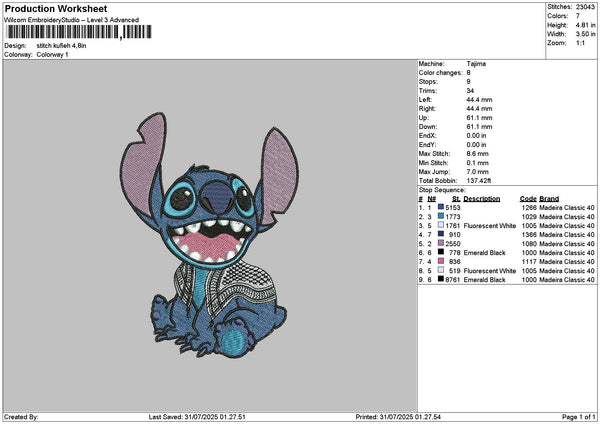Click the 'Stop Sequence:' heading
Screen dimensions: 600x424
pyautogui.click(x=442, y=190)
